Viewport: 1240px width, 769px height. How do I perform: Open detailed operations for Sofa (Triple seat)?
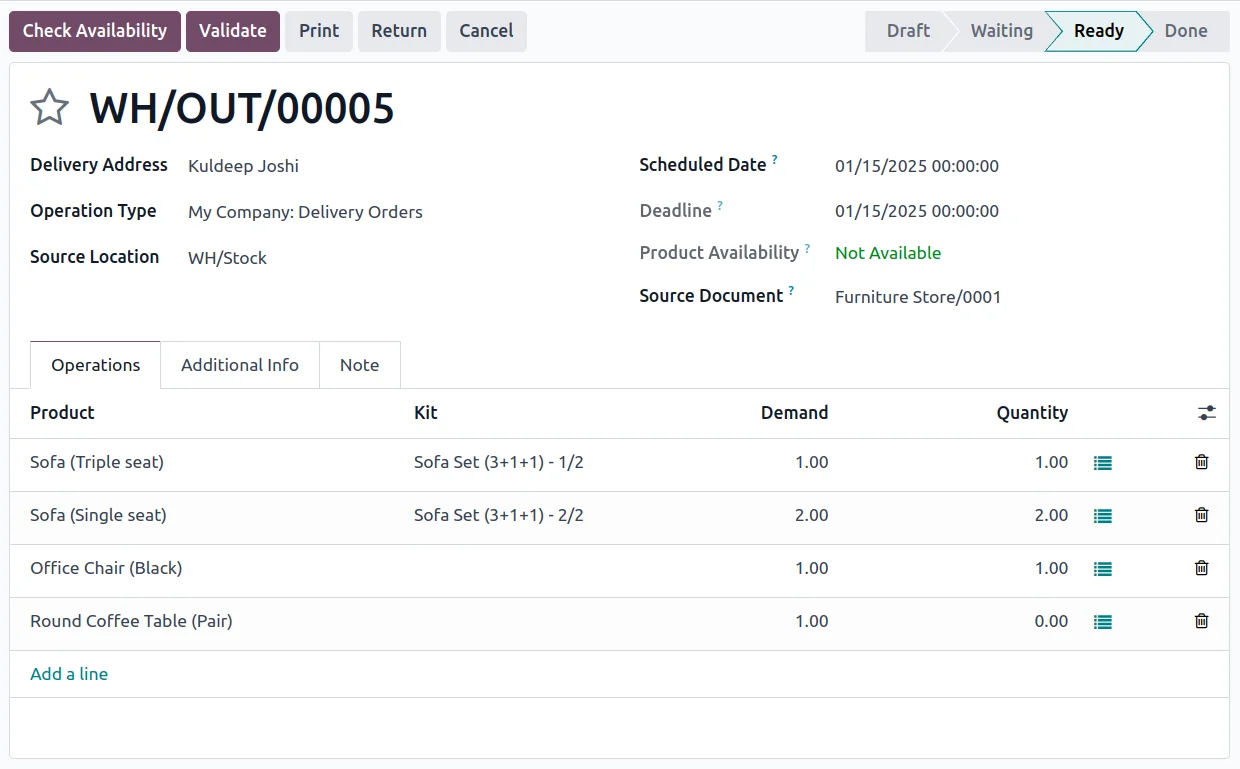tap(1102, 463)
